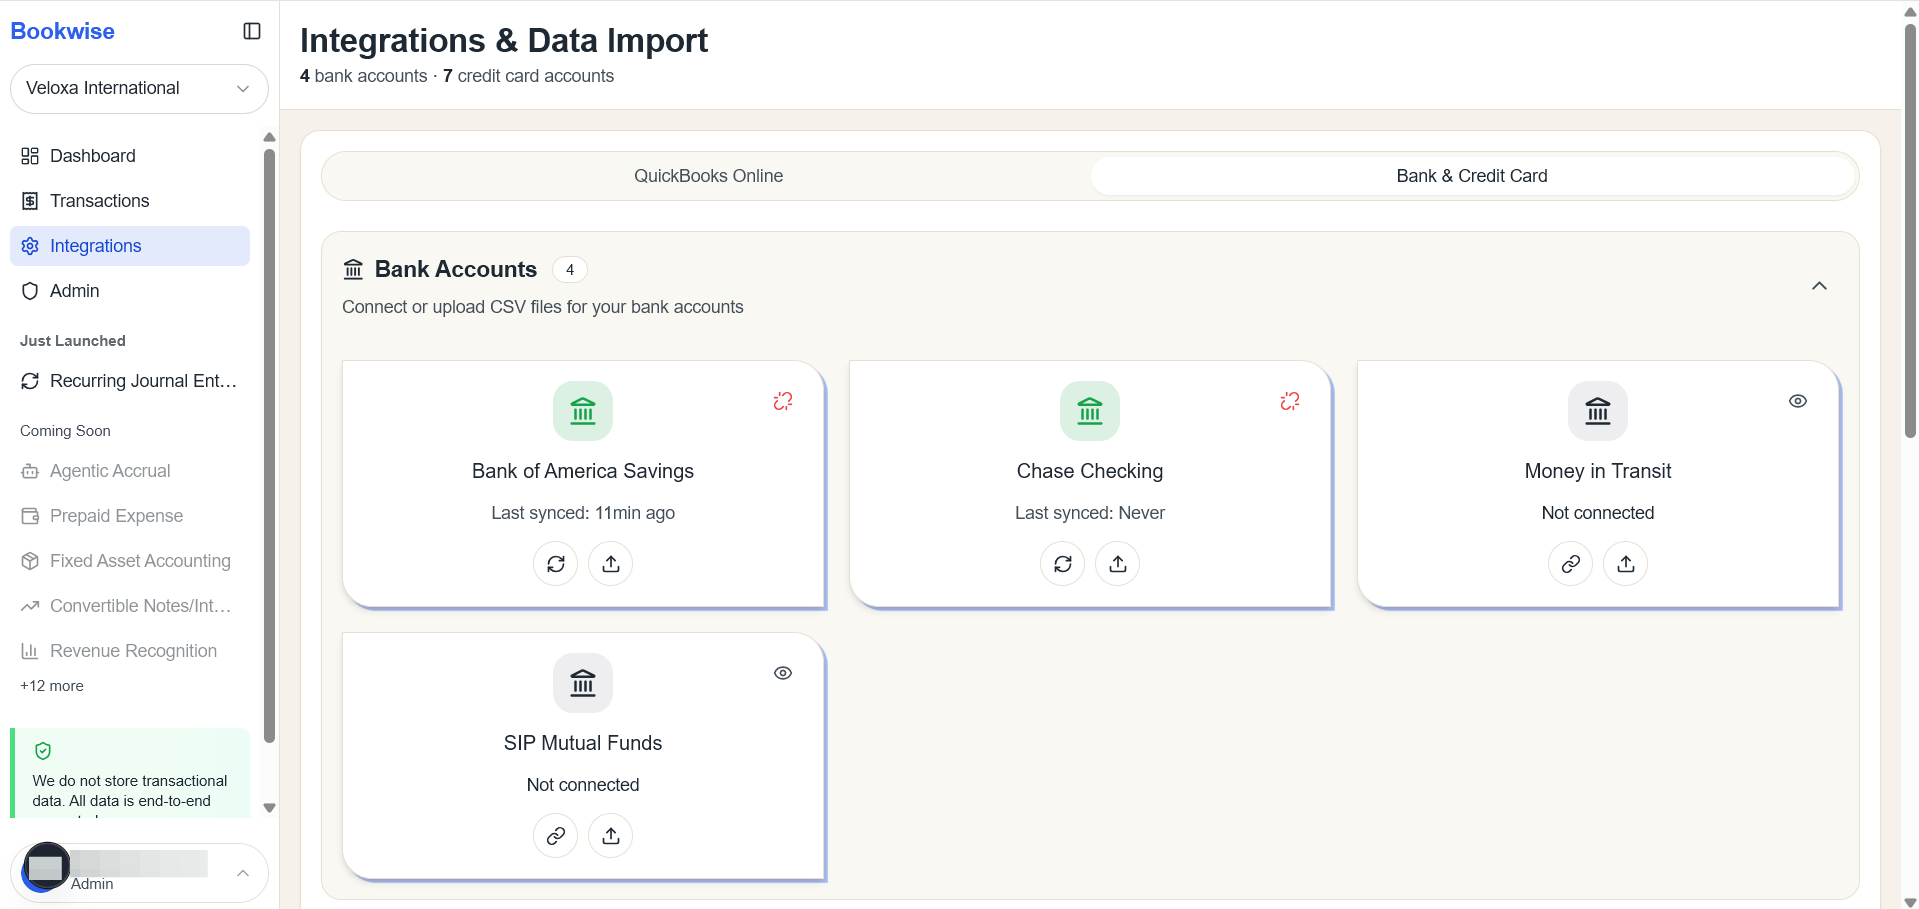The image size is (1919, 909).
Task: Click Fixed Asset Accounting in sidebar
Action: [x=130, y=561]
